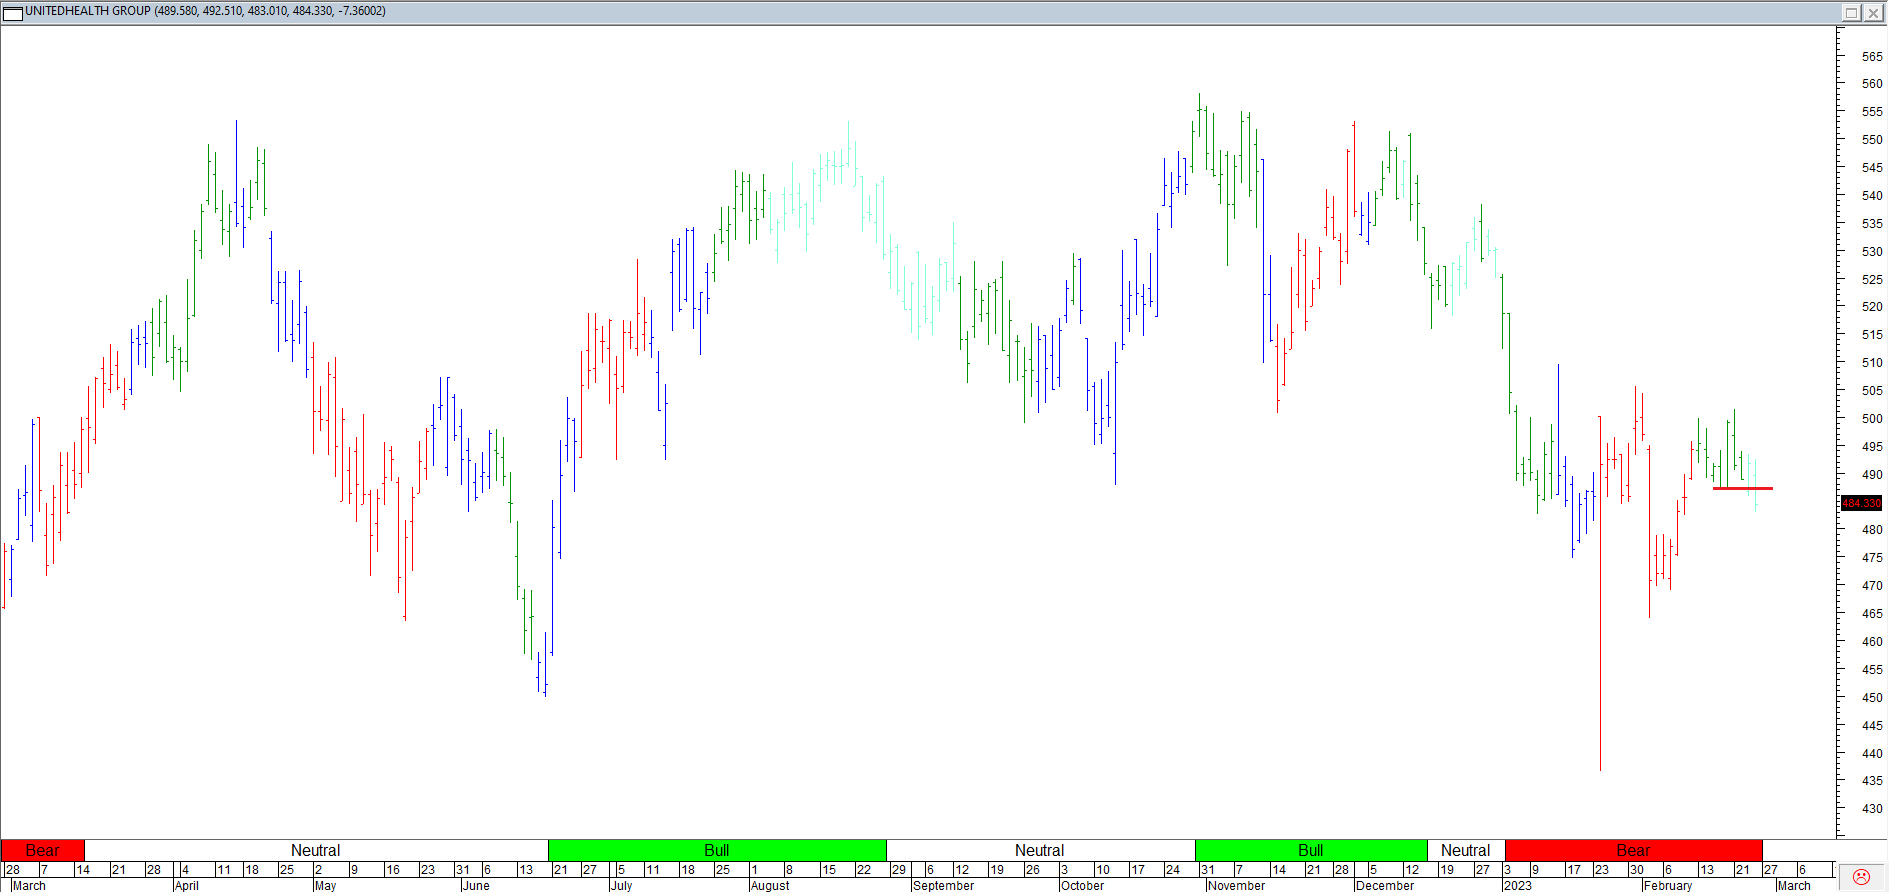Screen dimensions: 1889x892
Task: Click the UNITEDHEALTH GROUP title text
Action: tap(88, 11)
